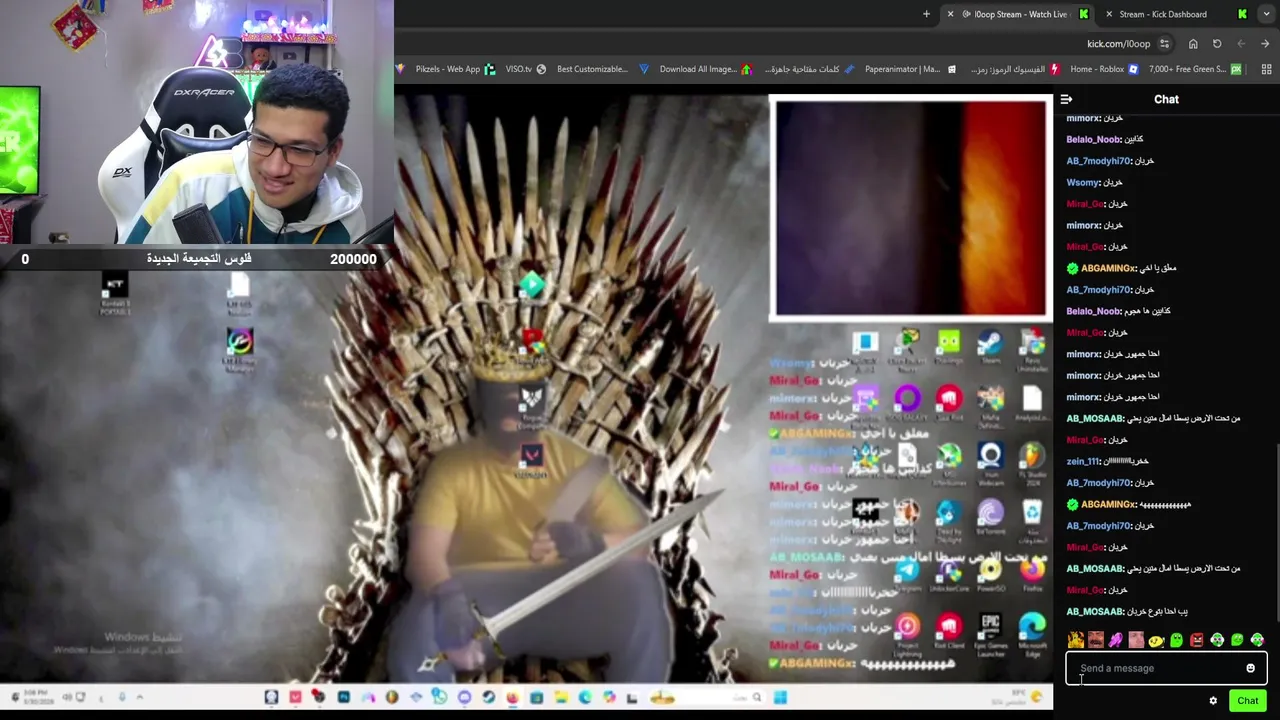Open Microsoft Edge desktop icon

[1032, 633]
